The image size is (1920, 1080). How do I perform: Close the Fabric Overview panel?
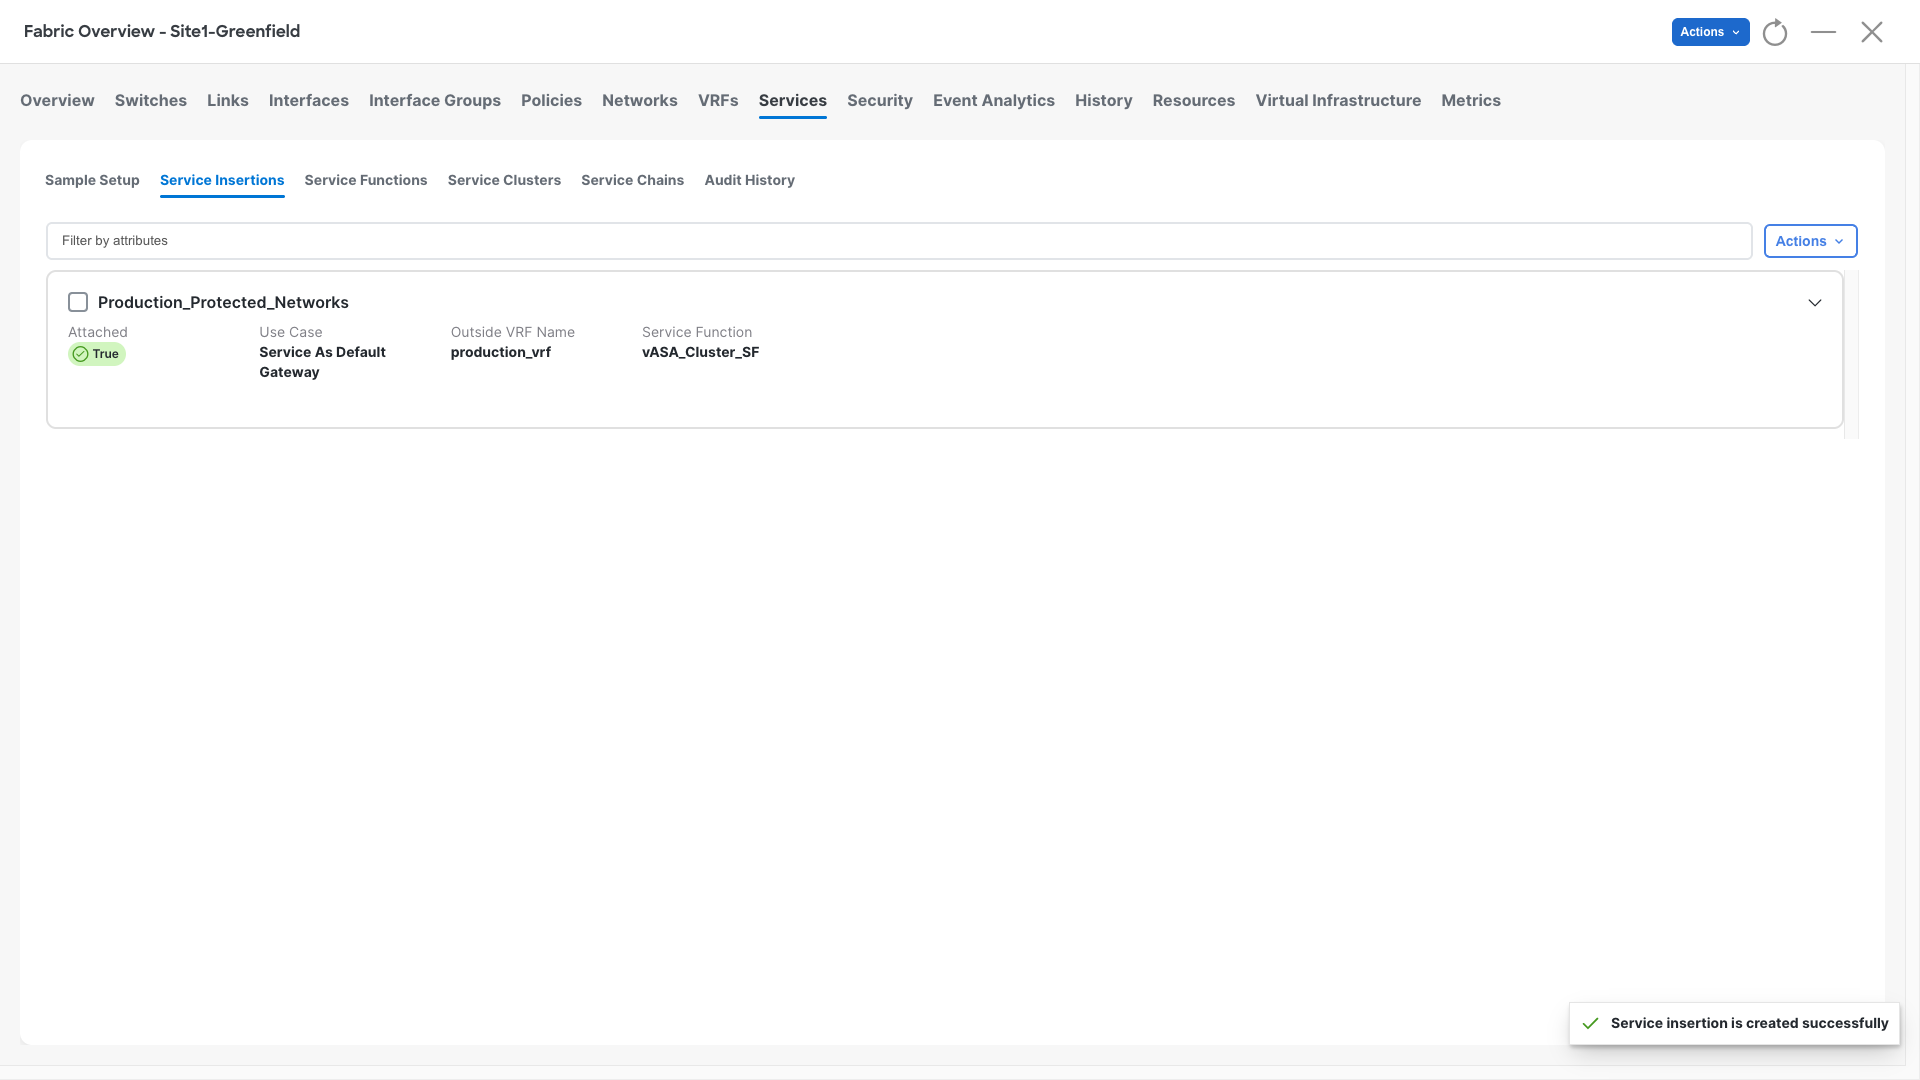(x=1872, y=32)
